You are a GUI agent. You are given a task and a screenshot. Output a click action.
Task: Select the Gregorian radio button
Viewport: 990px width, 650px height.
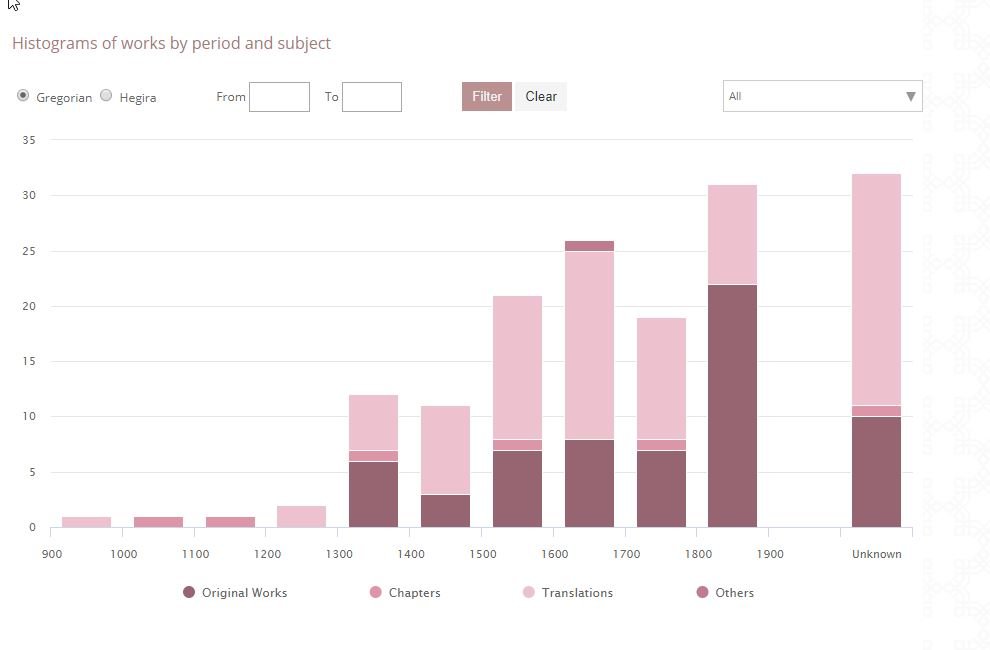23,96
